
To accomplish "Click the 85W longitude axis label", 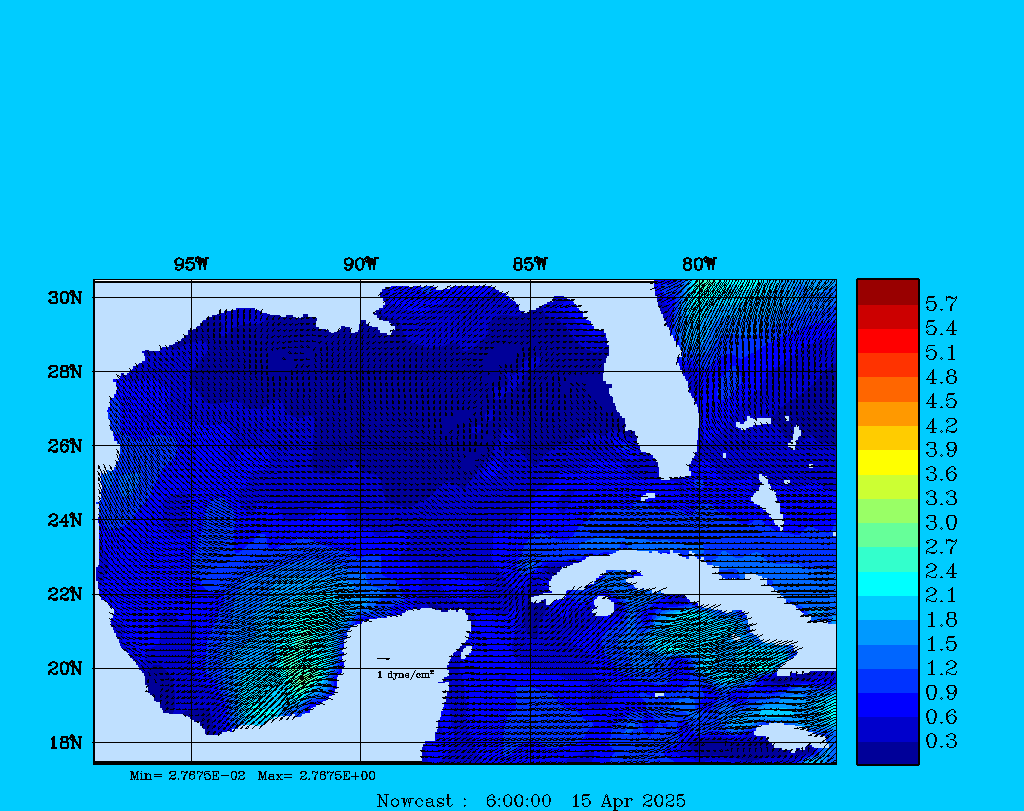I will tap(530, 265).
